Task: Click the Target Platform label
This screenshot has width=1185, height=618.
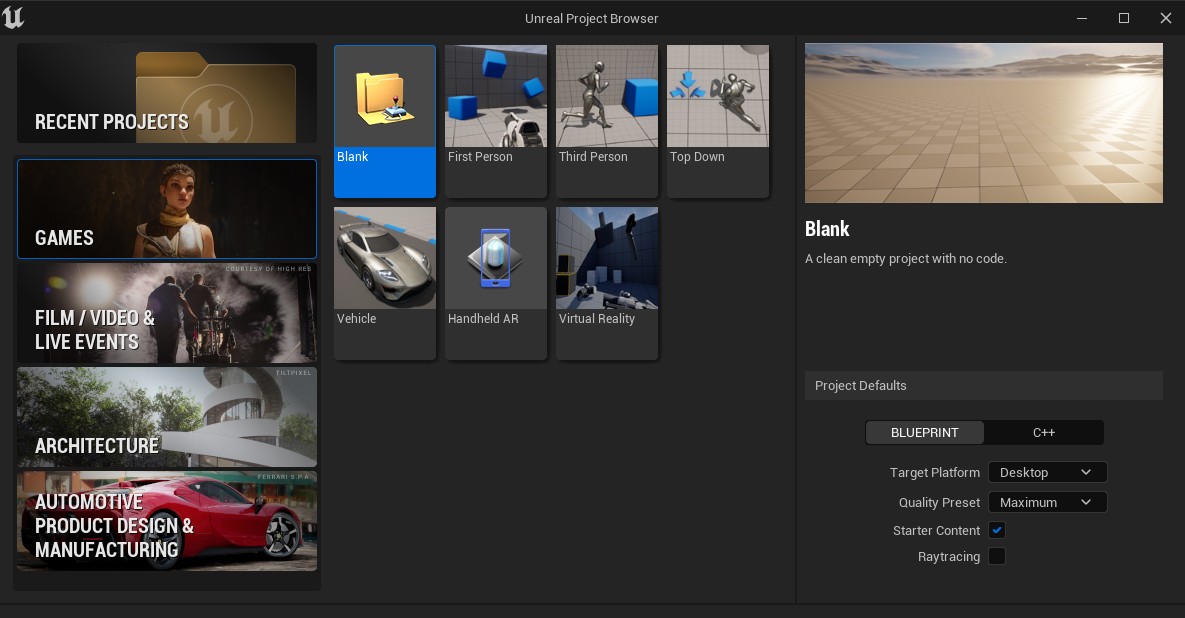Action: click(x=935, y=472)
